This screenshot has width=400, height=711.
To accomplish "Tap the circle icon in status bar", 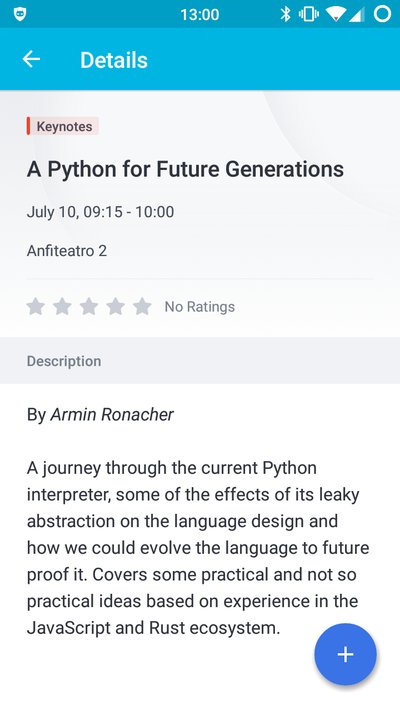I will (382, 14).
